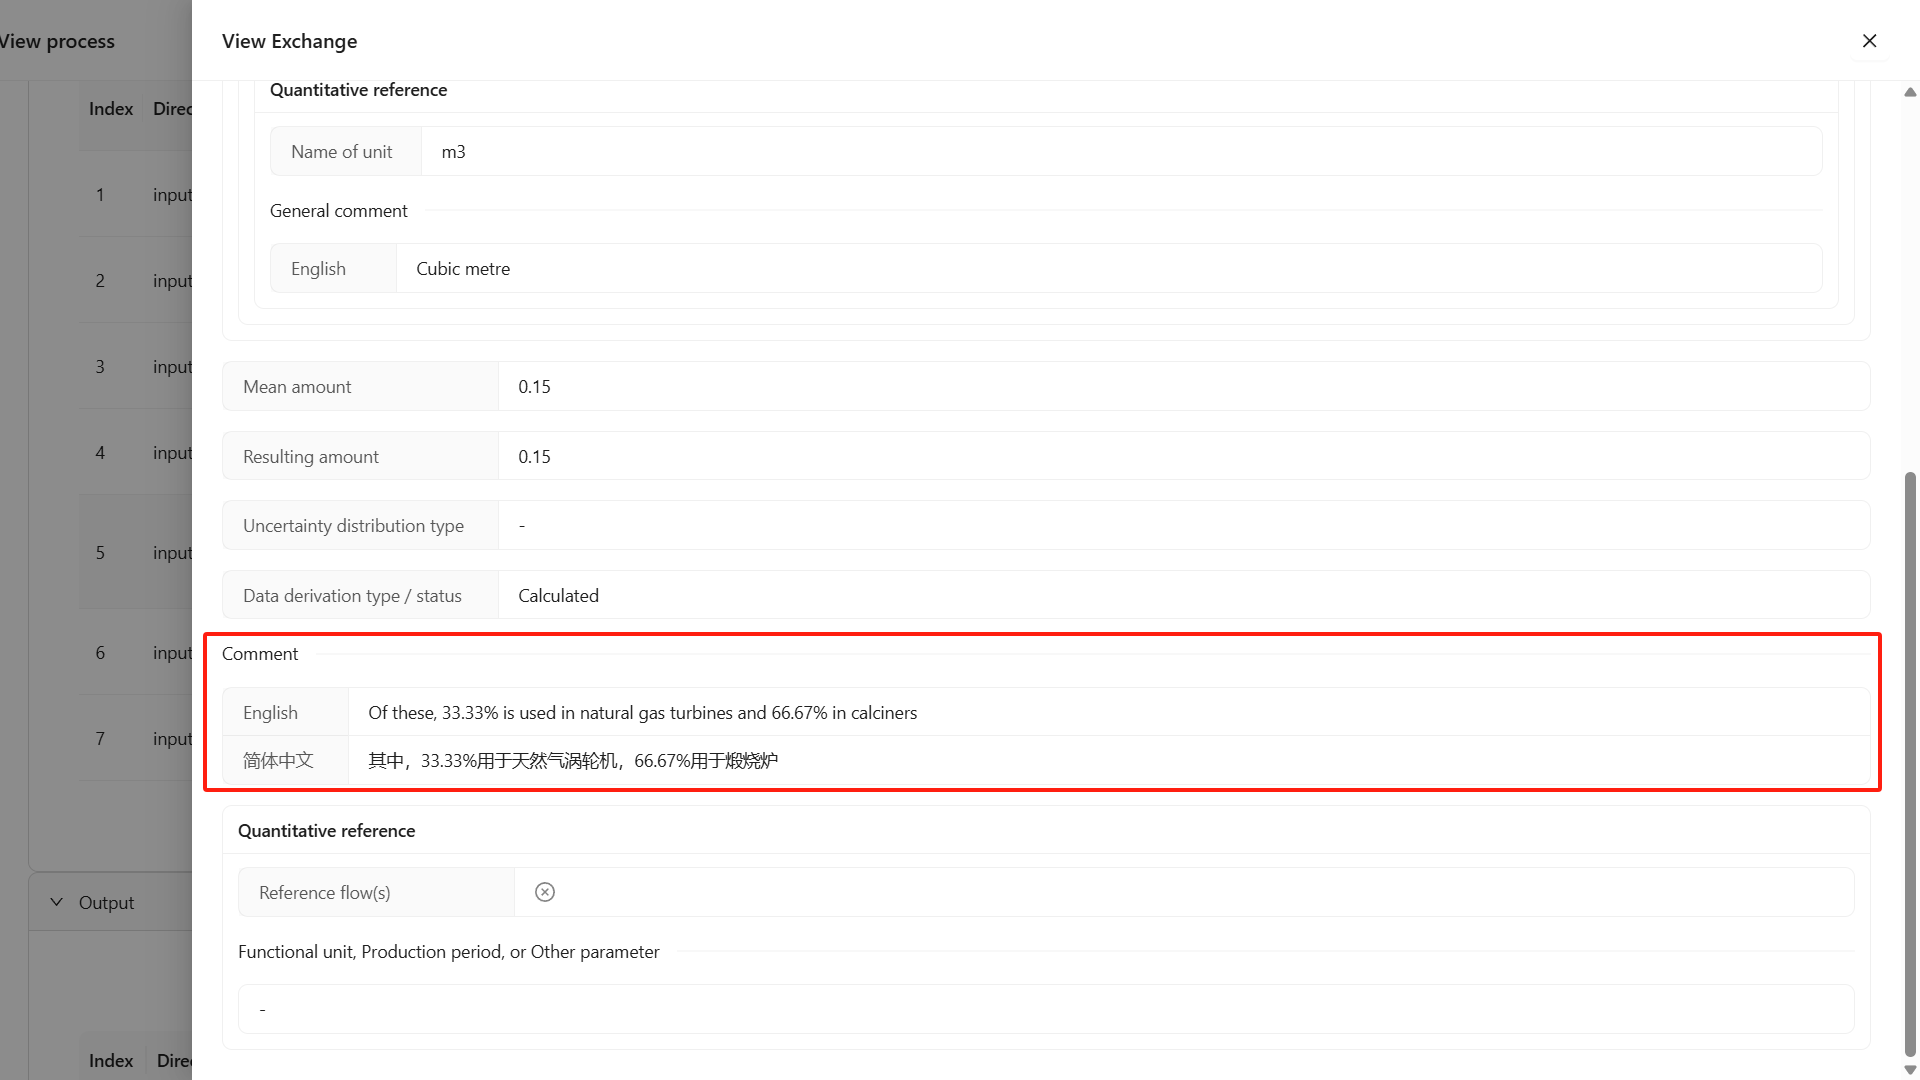Click the Reference flow(s) circled-x icon
The height and width of the screenshot is (1080, 1920).
point(545,892)
